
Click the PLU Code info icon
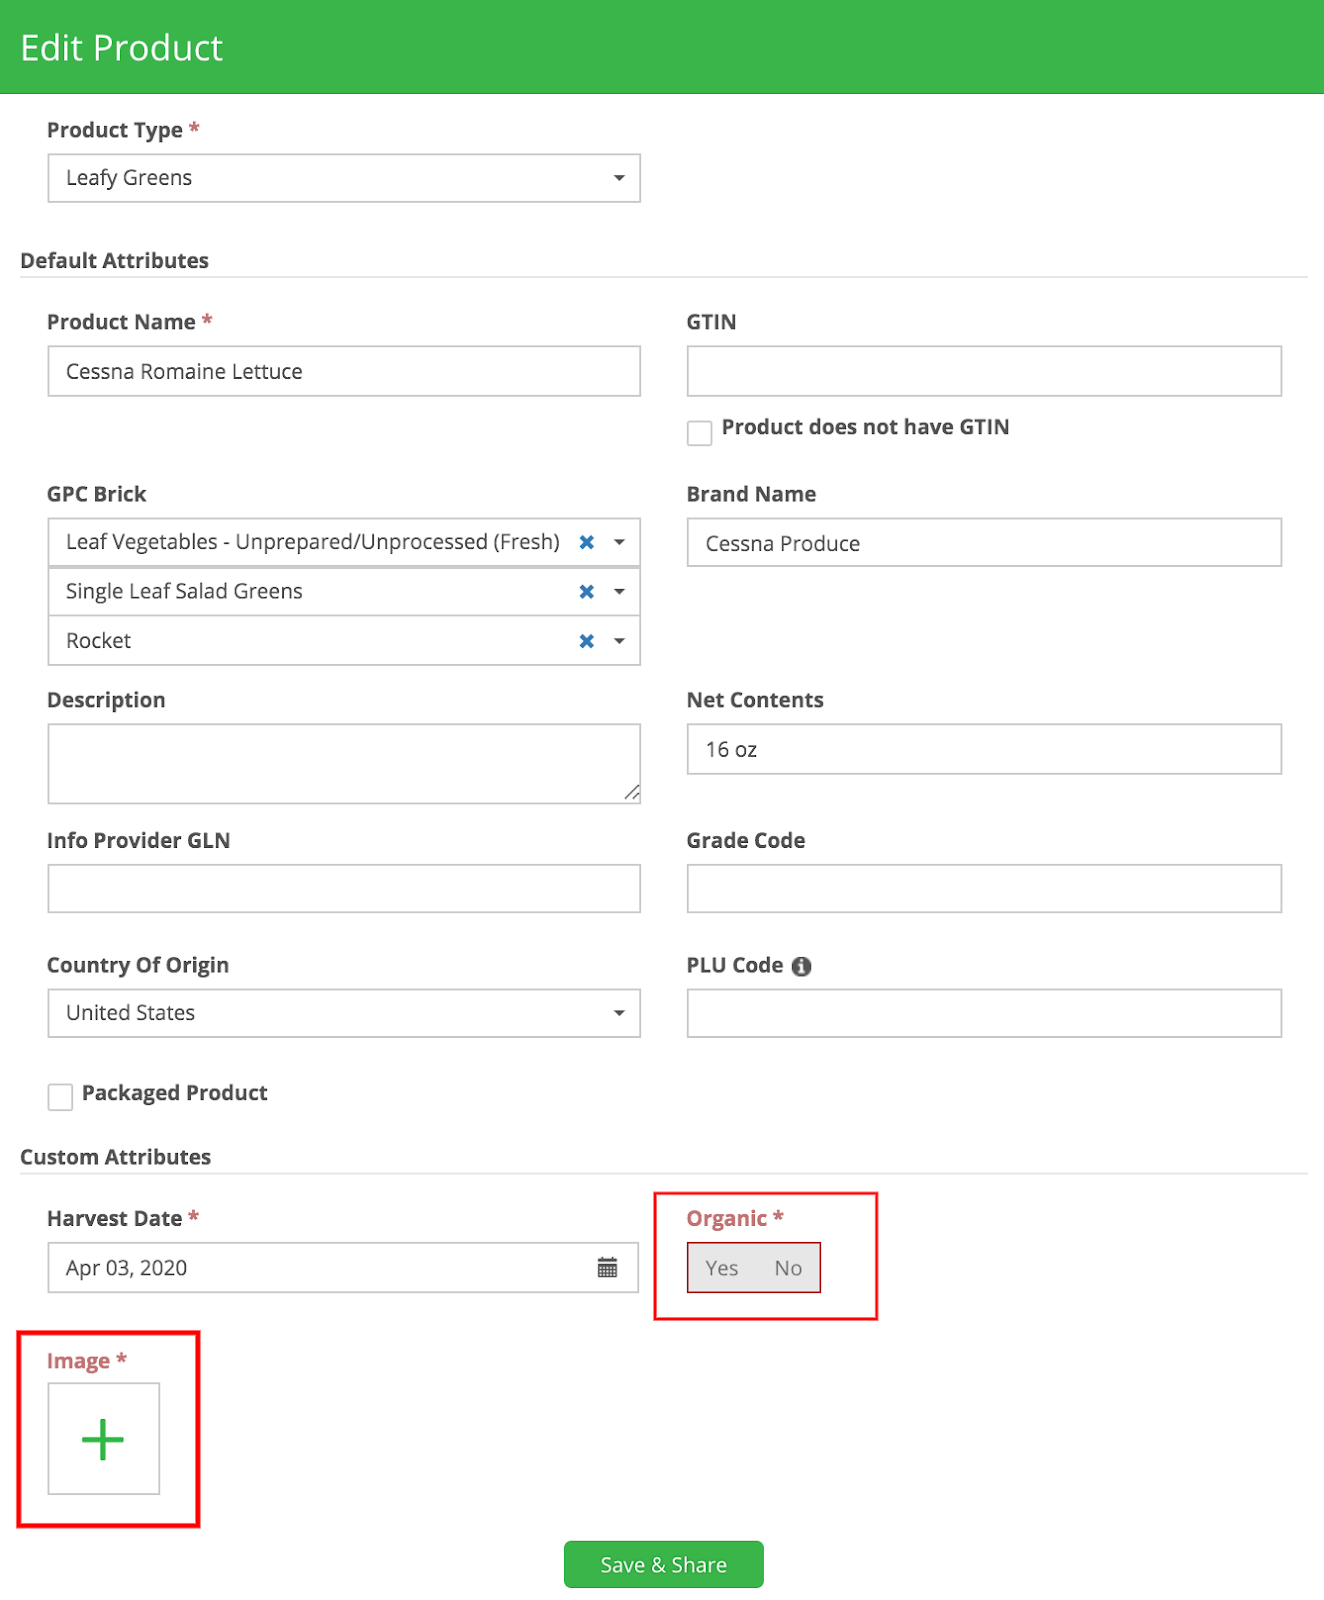801,966
